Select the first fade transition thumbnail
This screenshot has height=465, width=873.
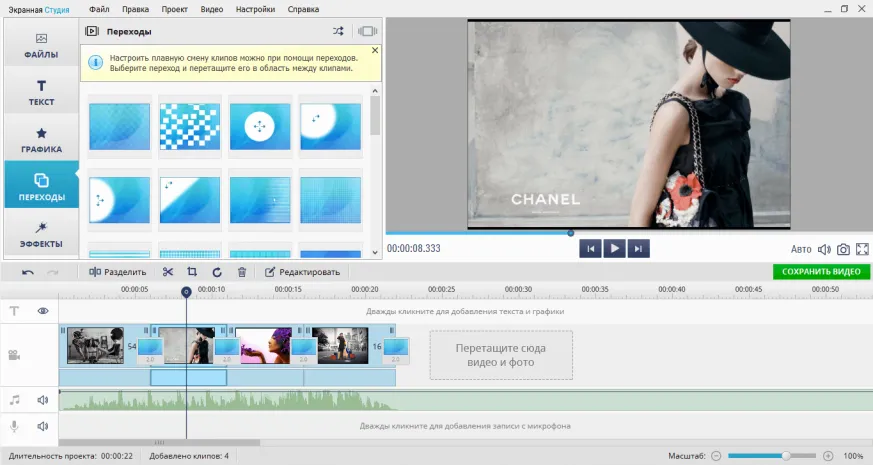[x=120, y=126]
